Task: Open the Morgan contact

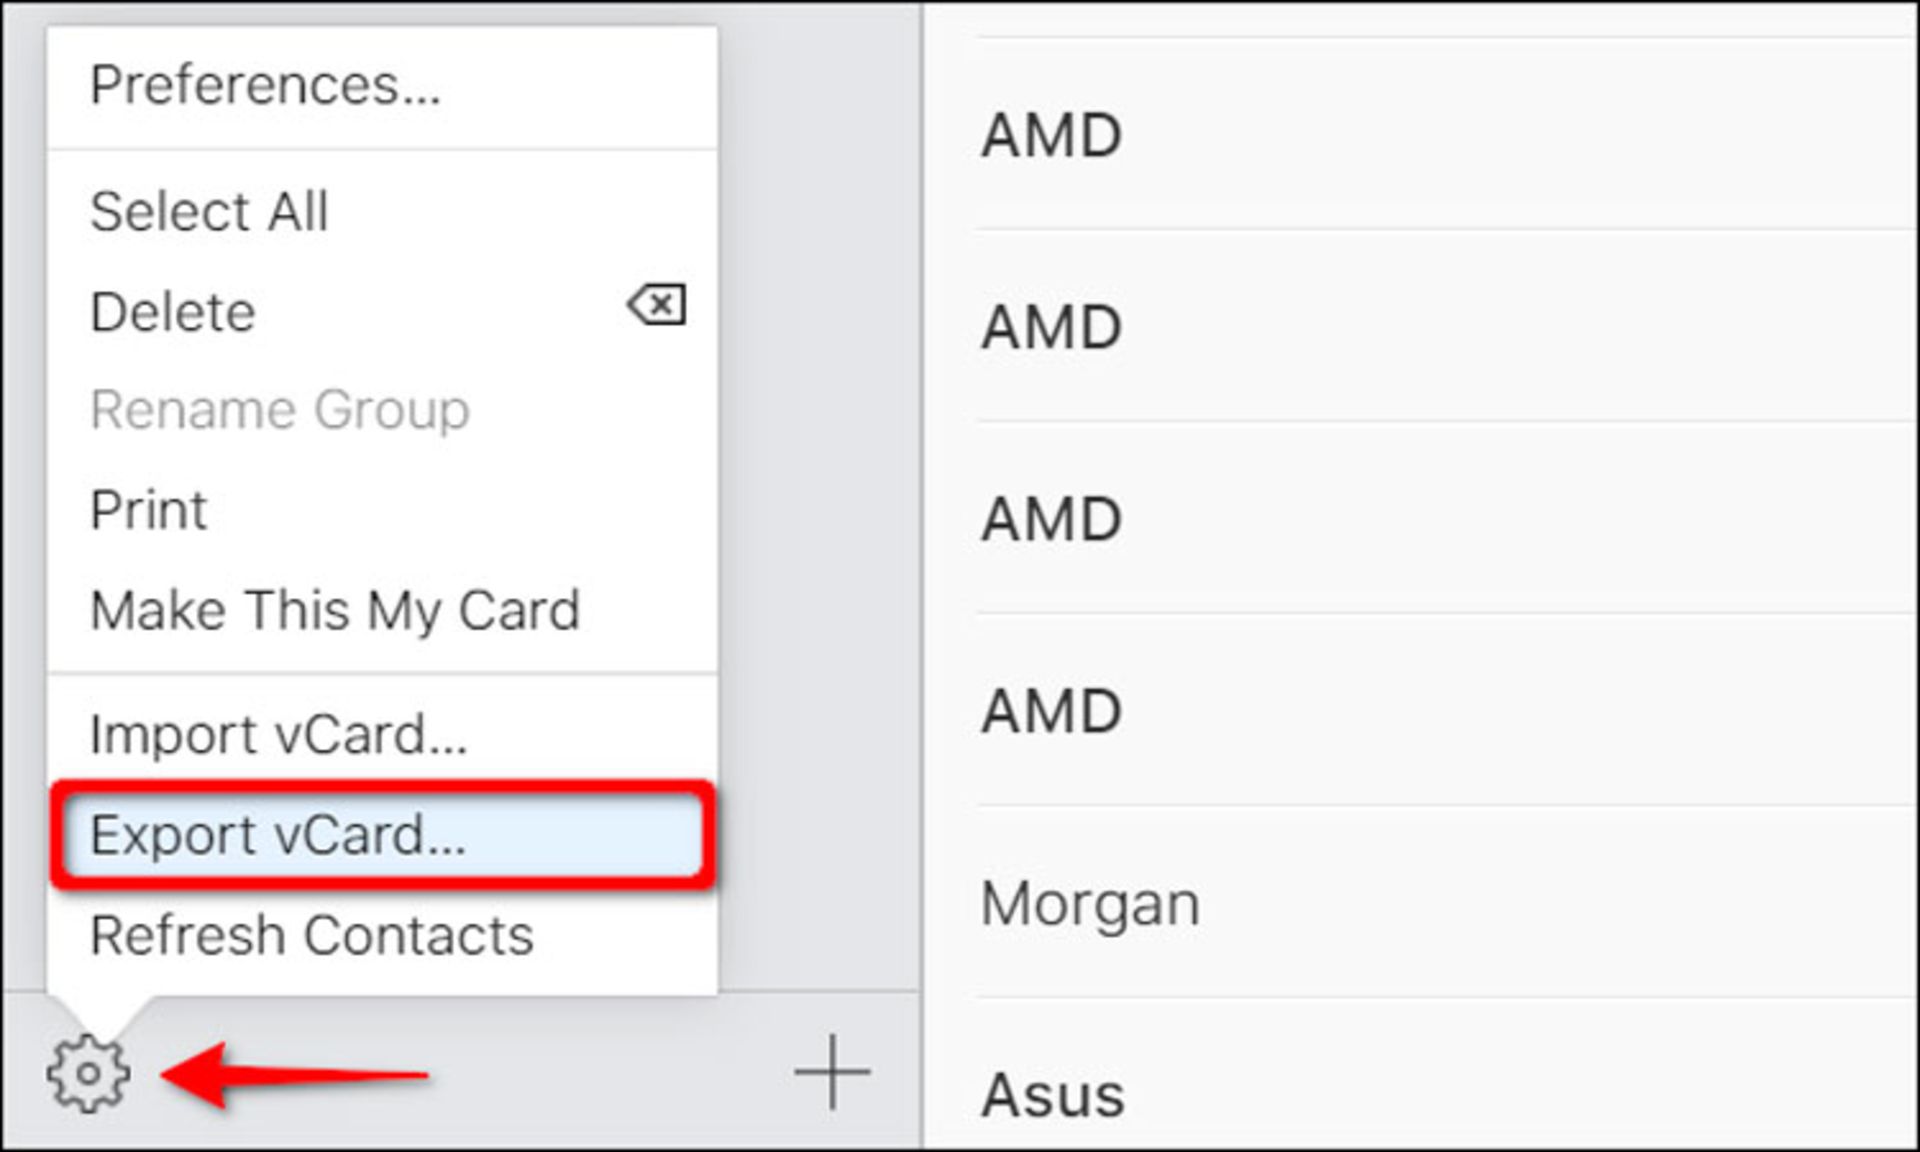Action: [x=1090, y=904]
